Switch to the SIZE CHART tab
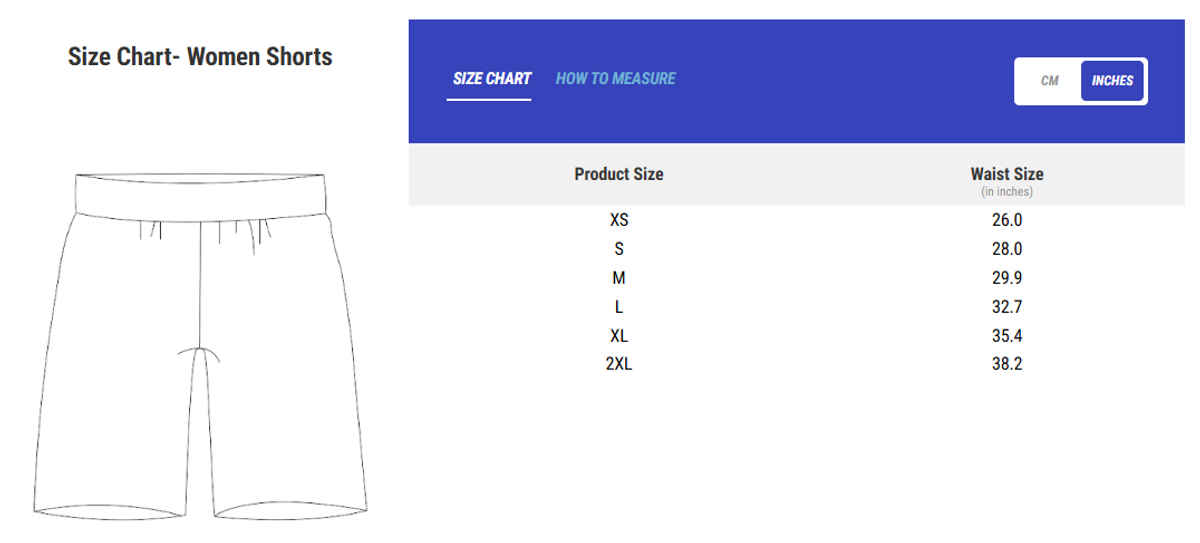The image size is (1200, 543). coord(491,78)
